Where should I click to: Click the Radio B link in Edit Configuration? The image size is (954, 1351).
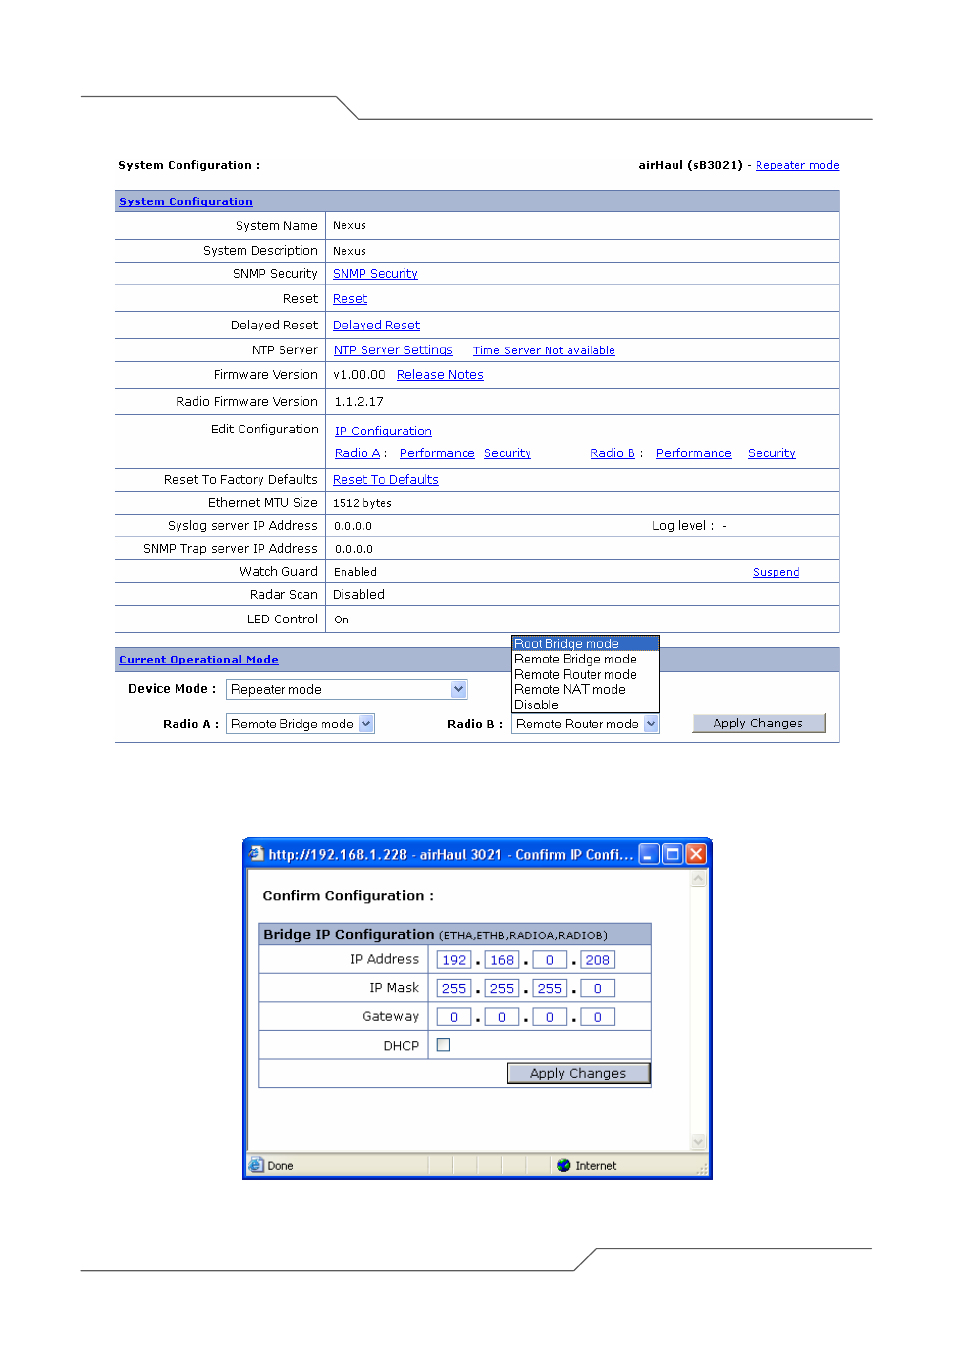pos(613,453)
